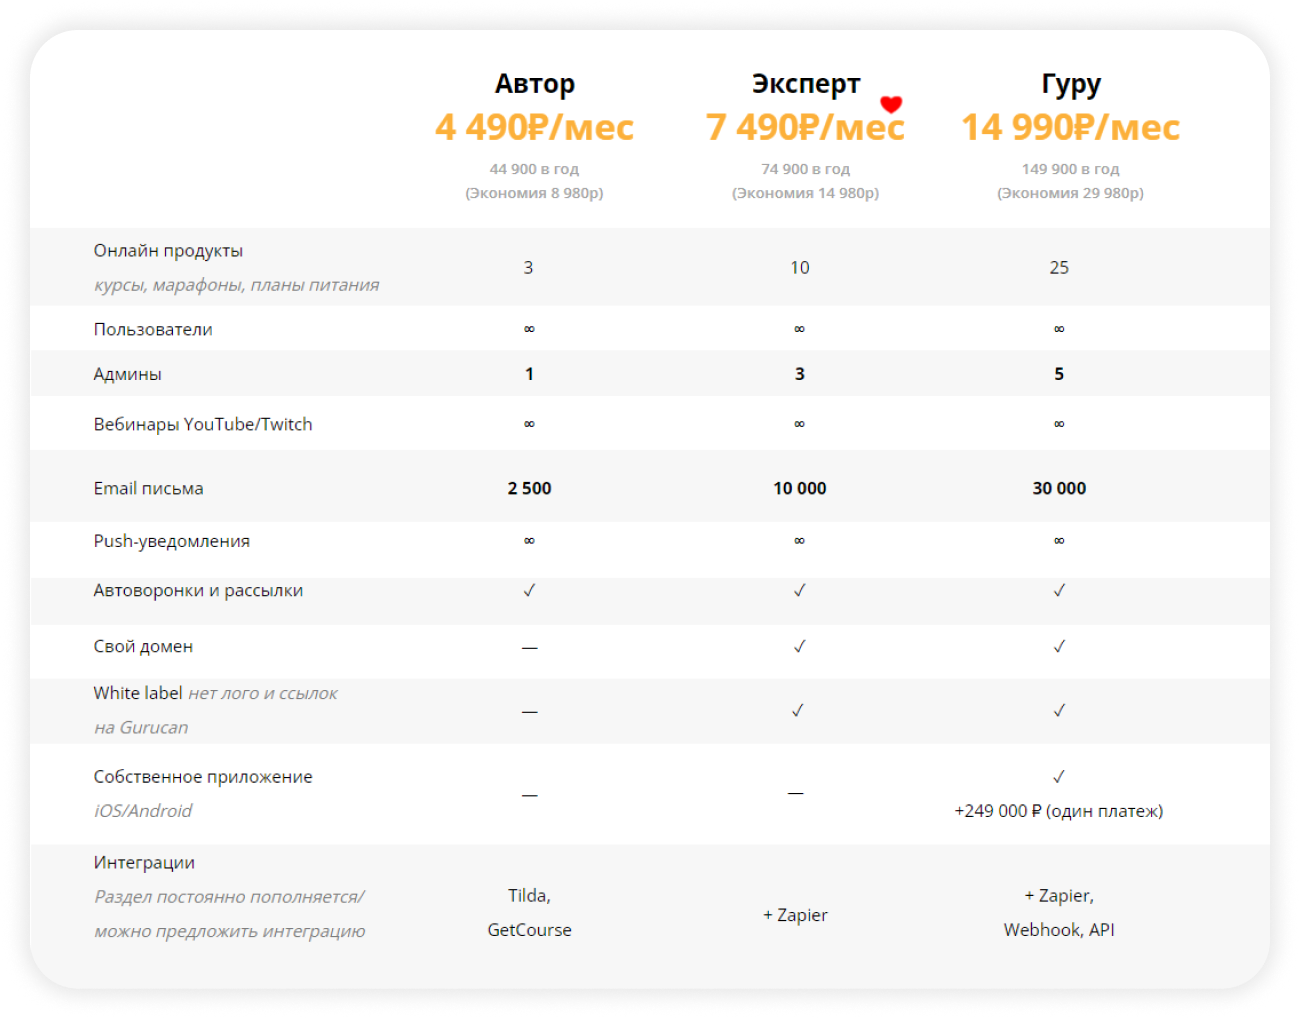Click the 30 000 email value
Screen dimensions: 1300x1019
[1059, 488]
